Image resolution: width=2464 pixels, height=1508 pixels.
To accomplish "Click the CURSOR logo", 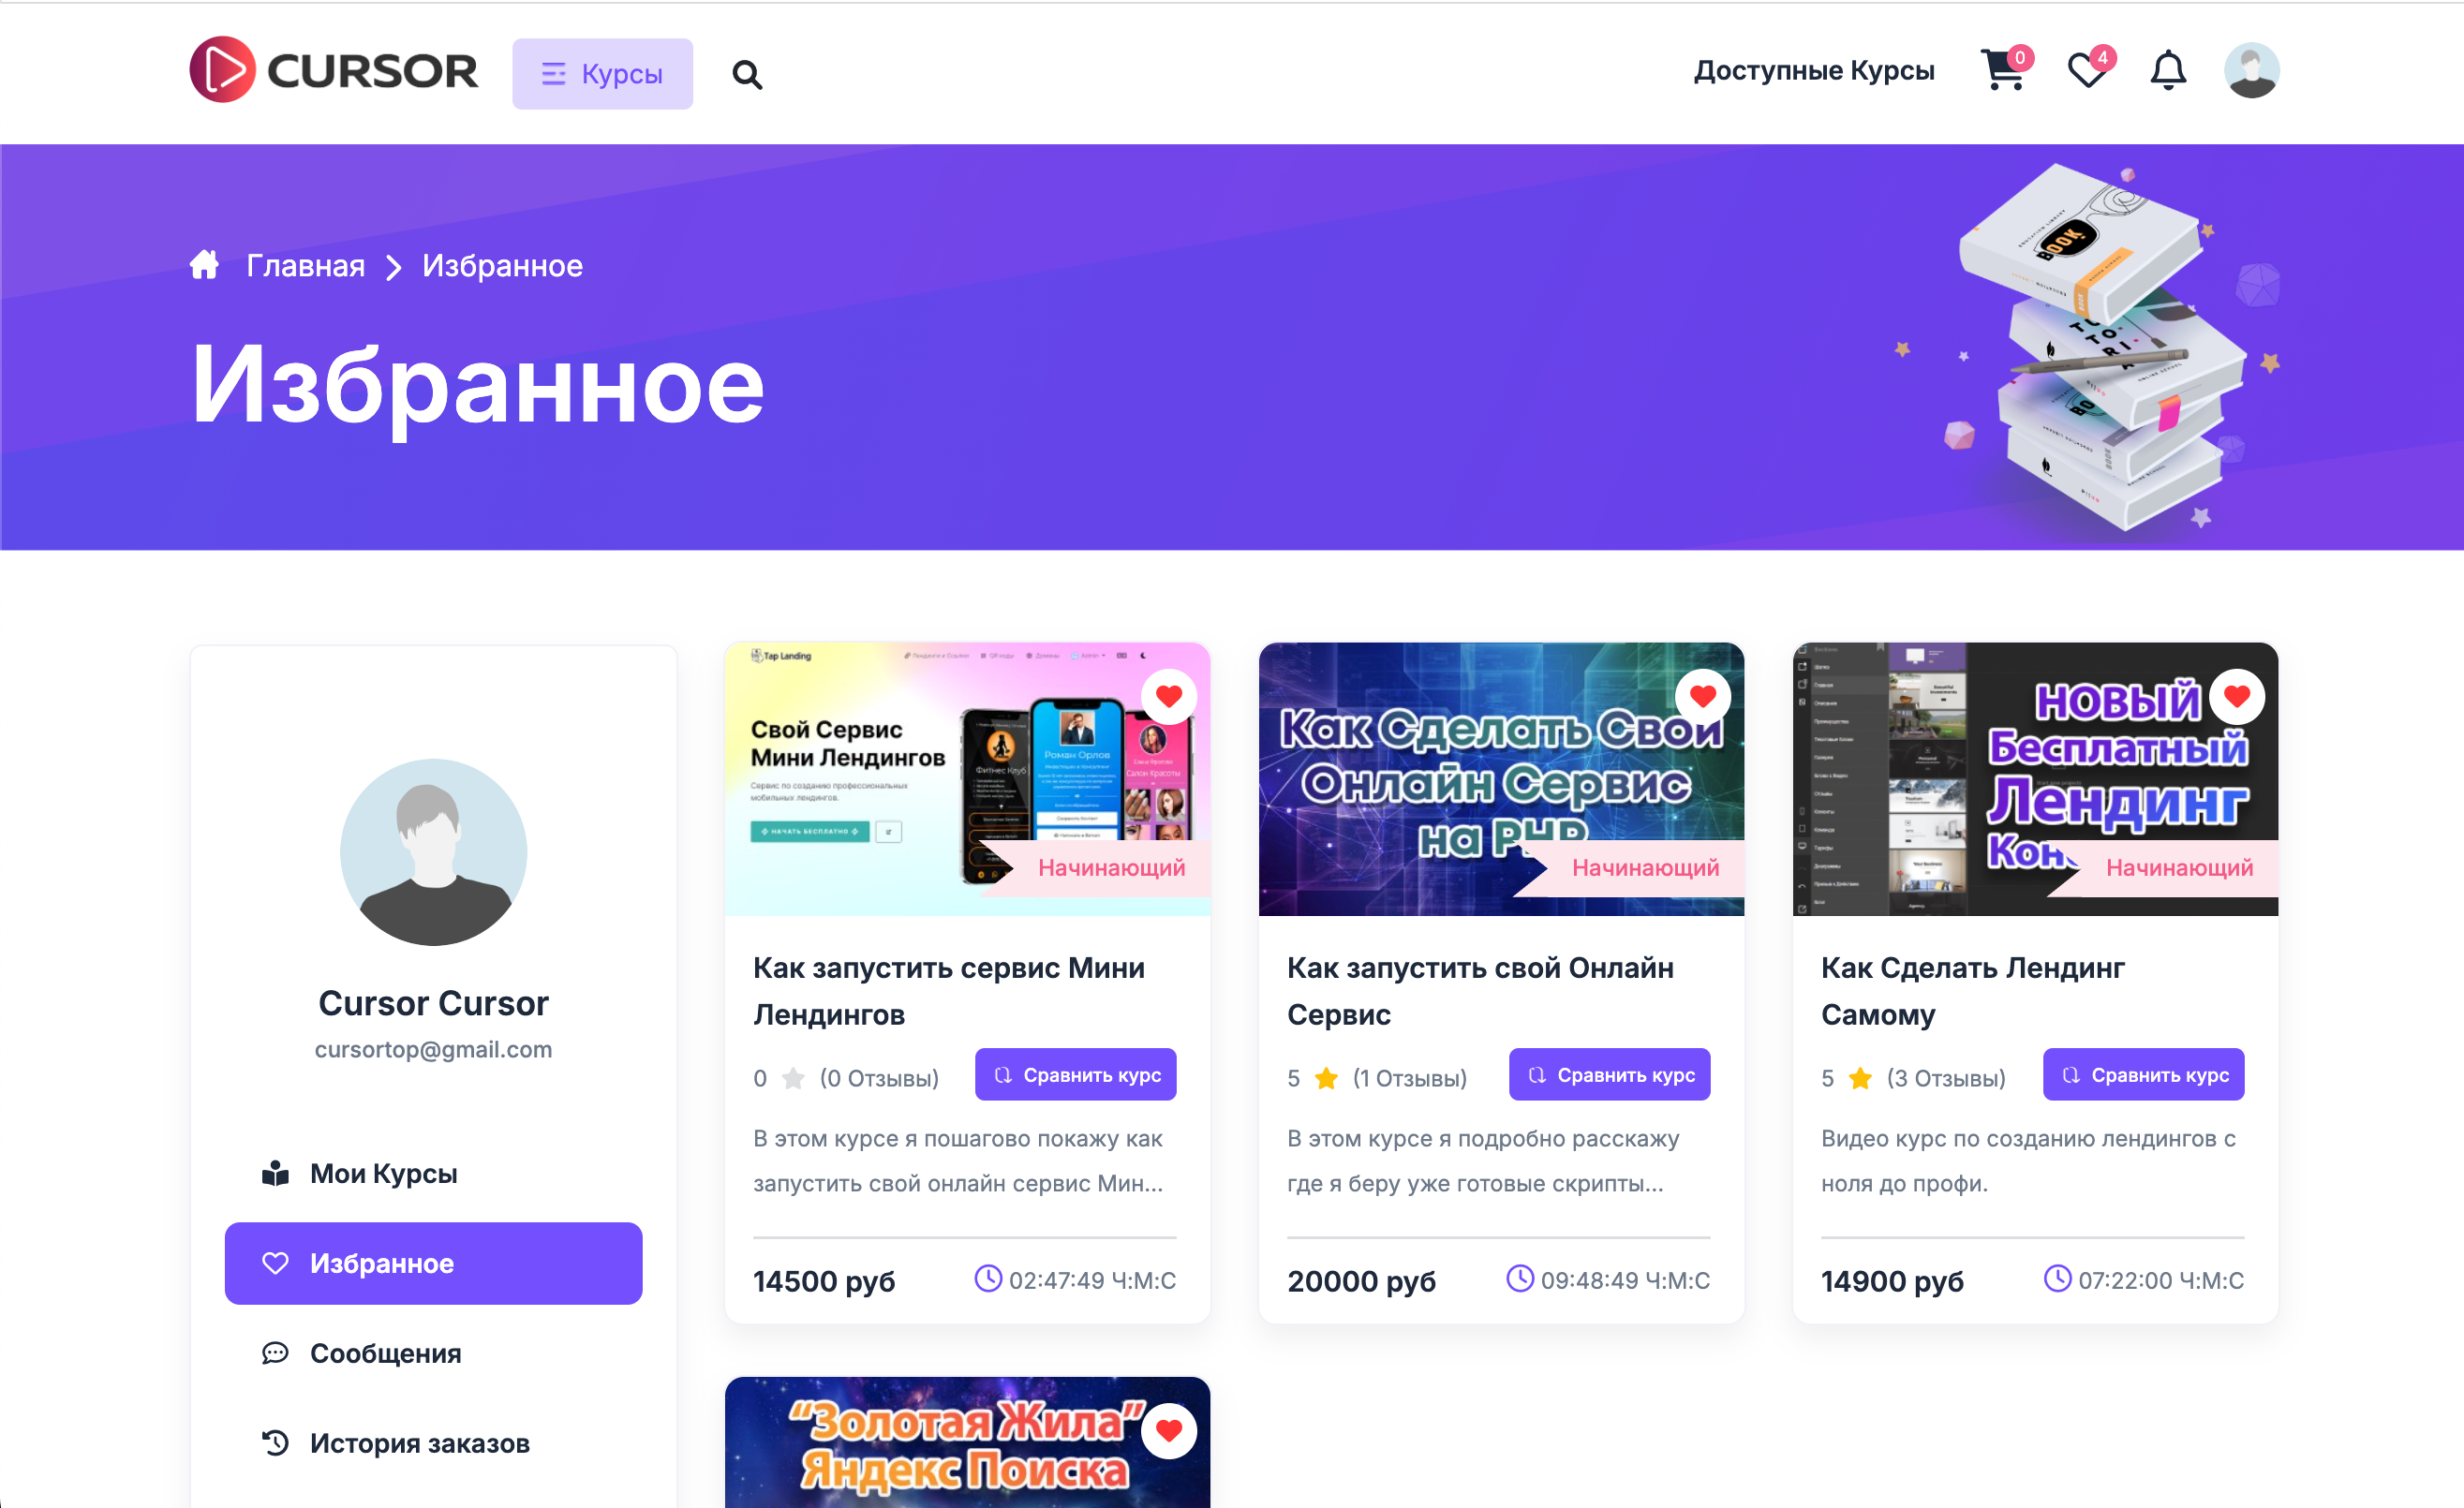I will point(334,70).
